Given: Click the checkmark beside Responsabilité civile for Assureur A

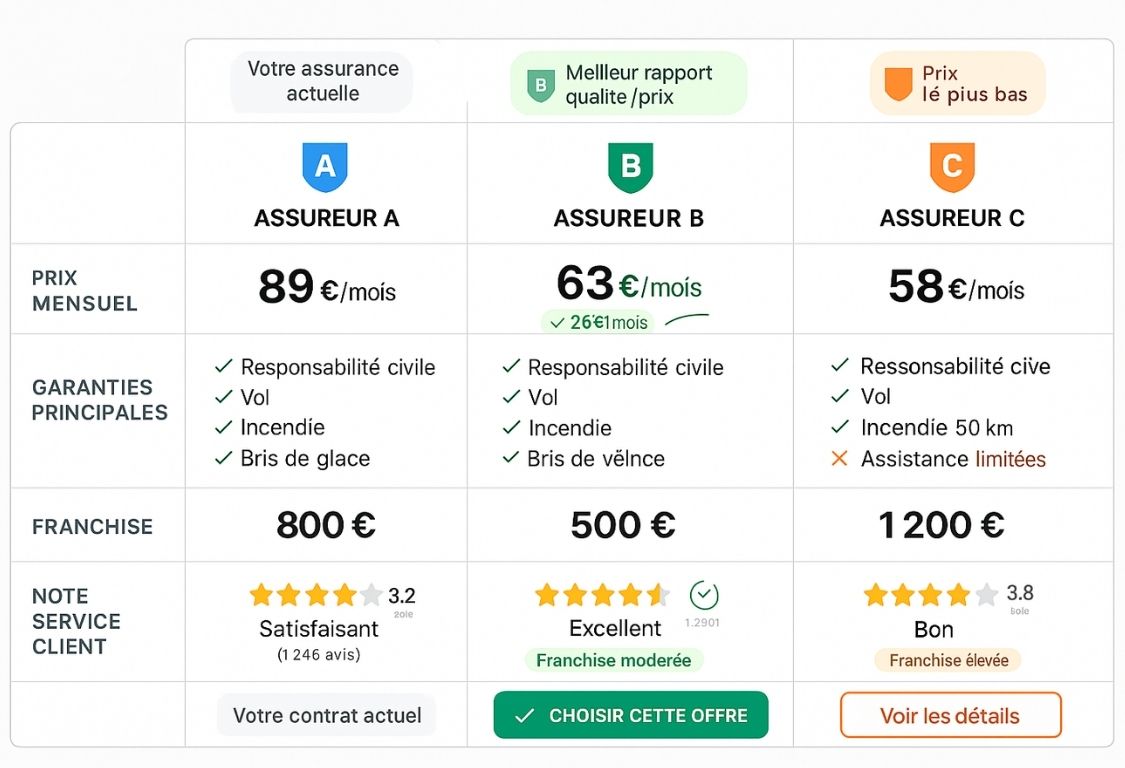Looking at the screenshot, I should [224, 367].
